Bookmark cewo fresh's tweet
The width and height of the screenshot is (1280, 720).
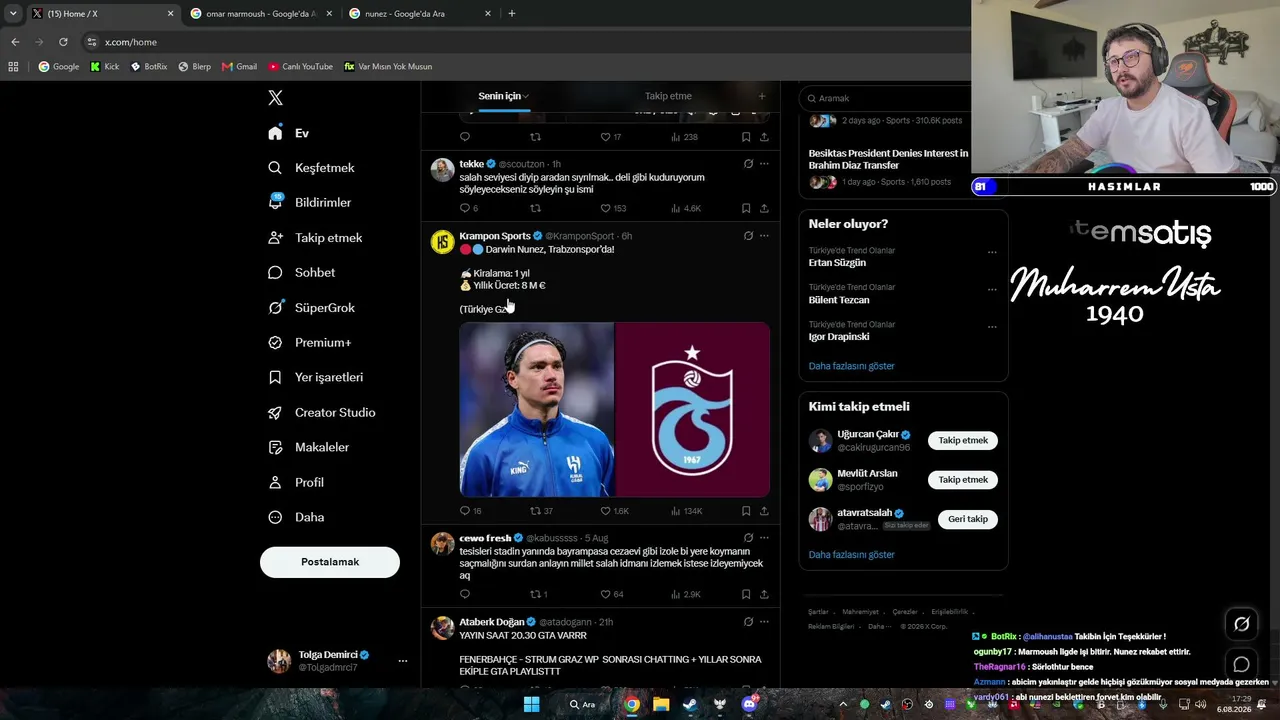746,594
